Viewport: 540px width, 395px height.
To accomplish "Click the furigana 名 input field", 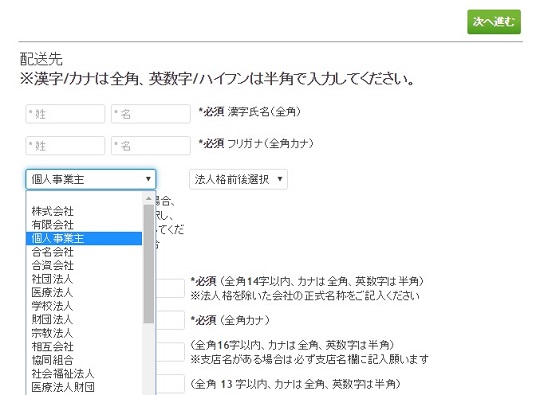I will point(150,146).
